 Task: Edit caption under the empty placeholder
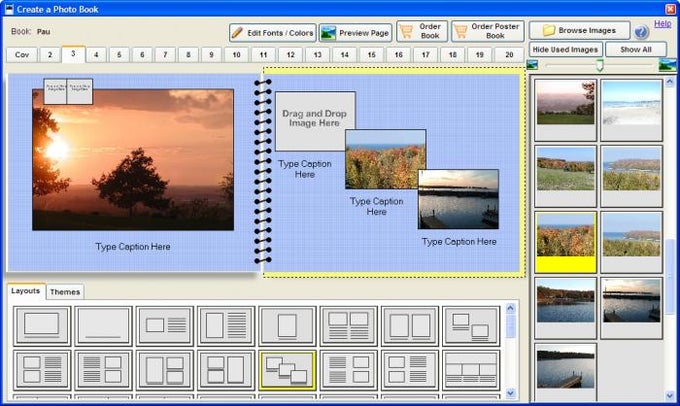click(305, 169)
